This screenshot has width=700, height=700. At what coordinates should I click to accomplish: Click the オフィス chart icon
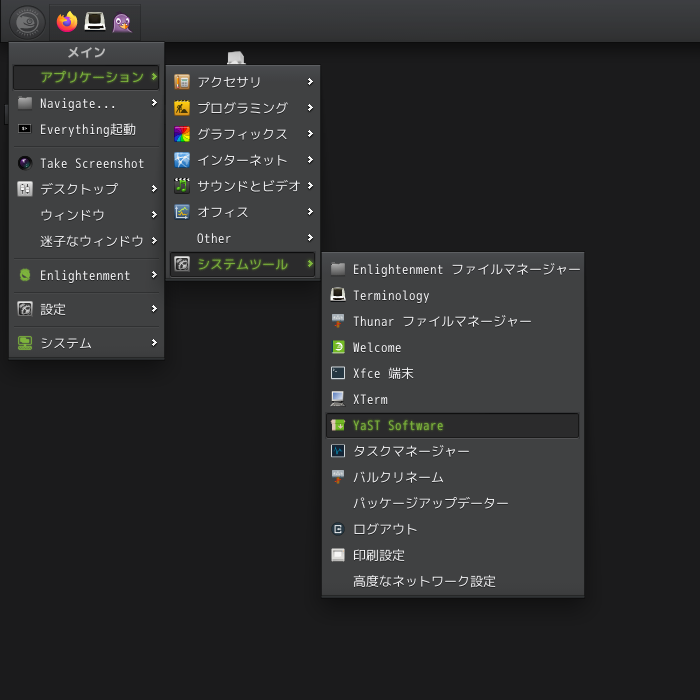182,212
